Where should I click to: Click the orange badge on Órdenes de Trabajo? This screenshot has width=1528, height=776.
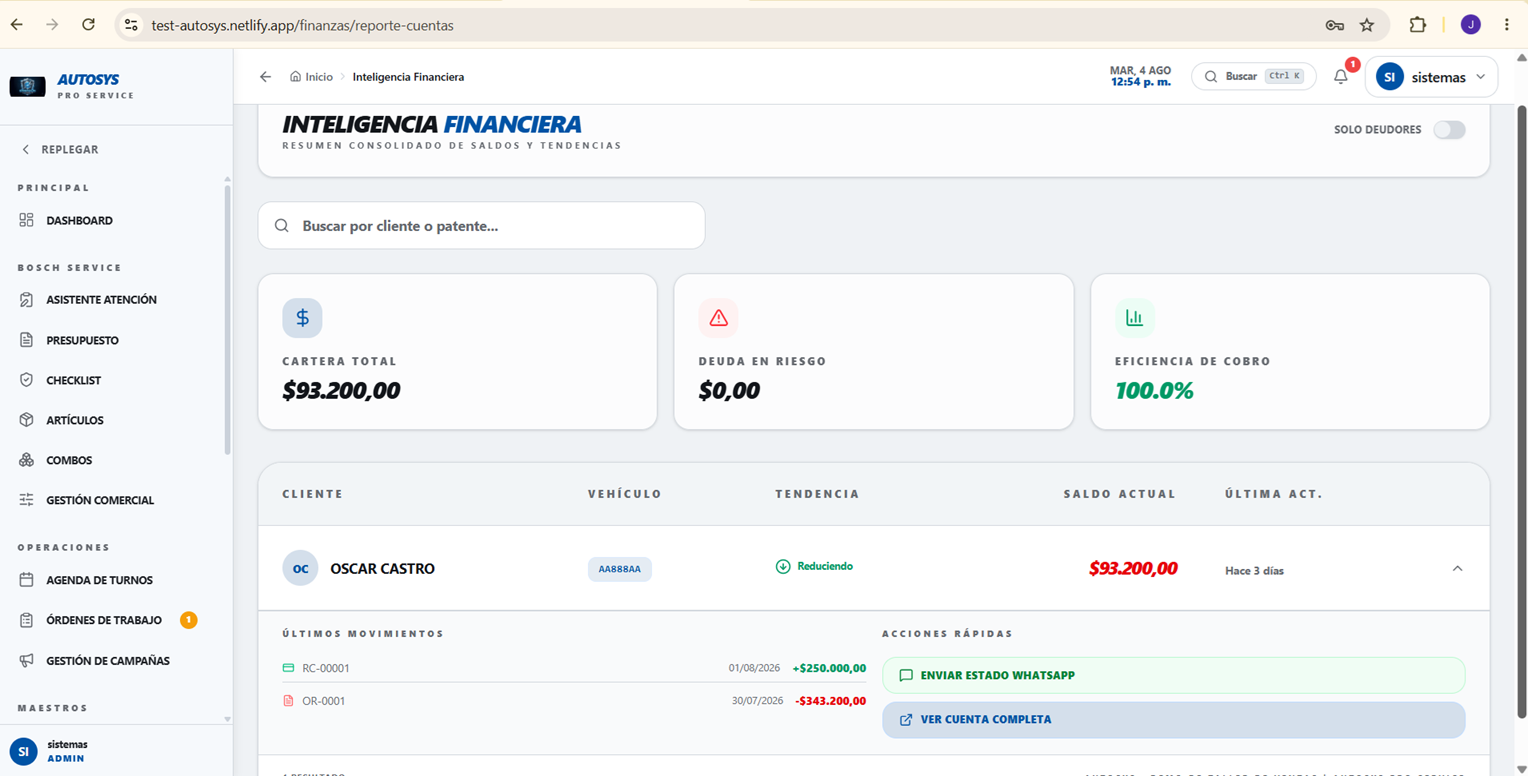point(188,620)
